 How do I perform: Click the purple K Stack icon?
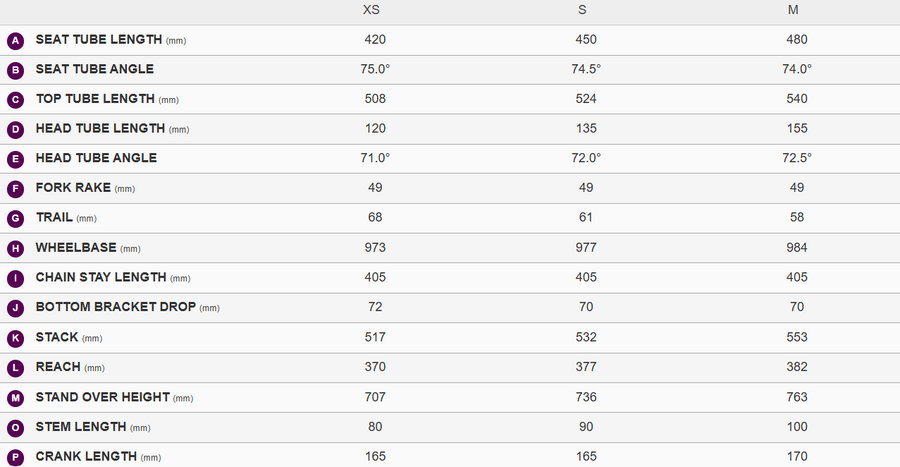[15, 338]
